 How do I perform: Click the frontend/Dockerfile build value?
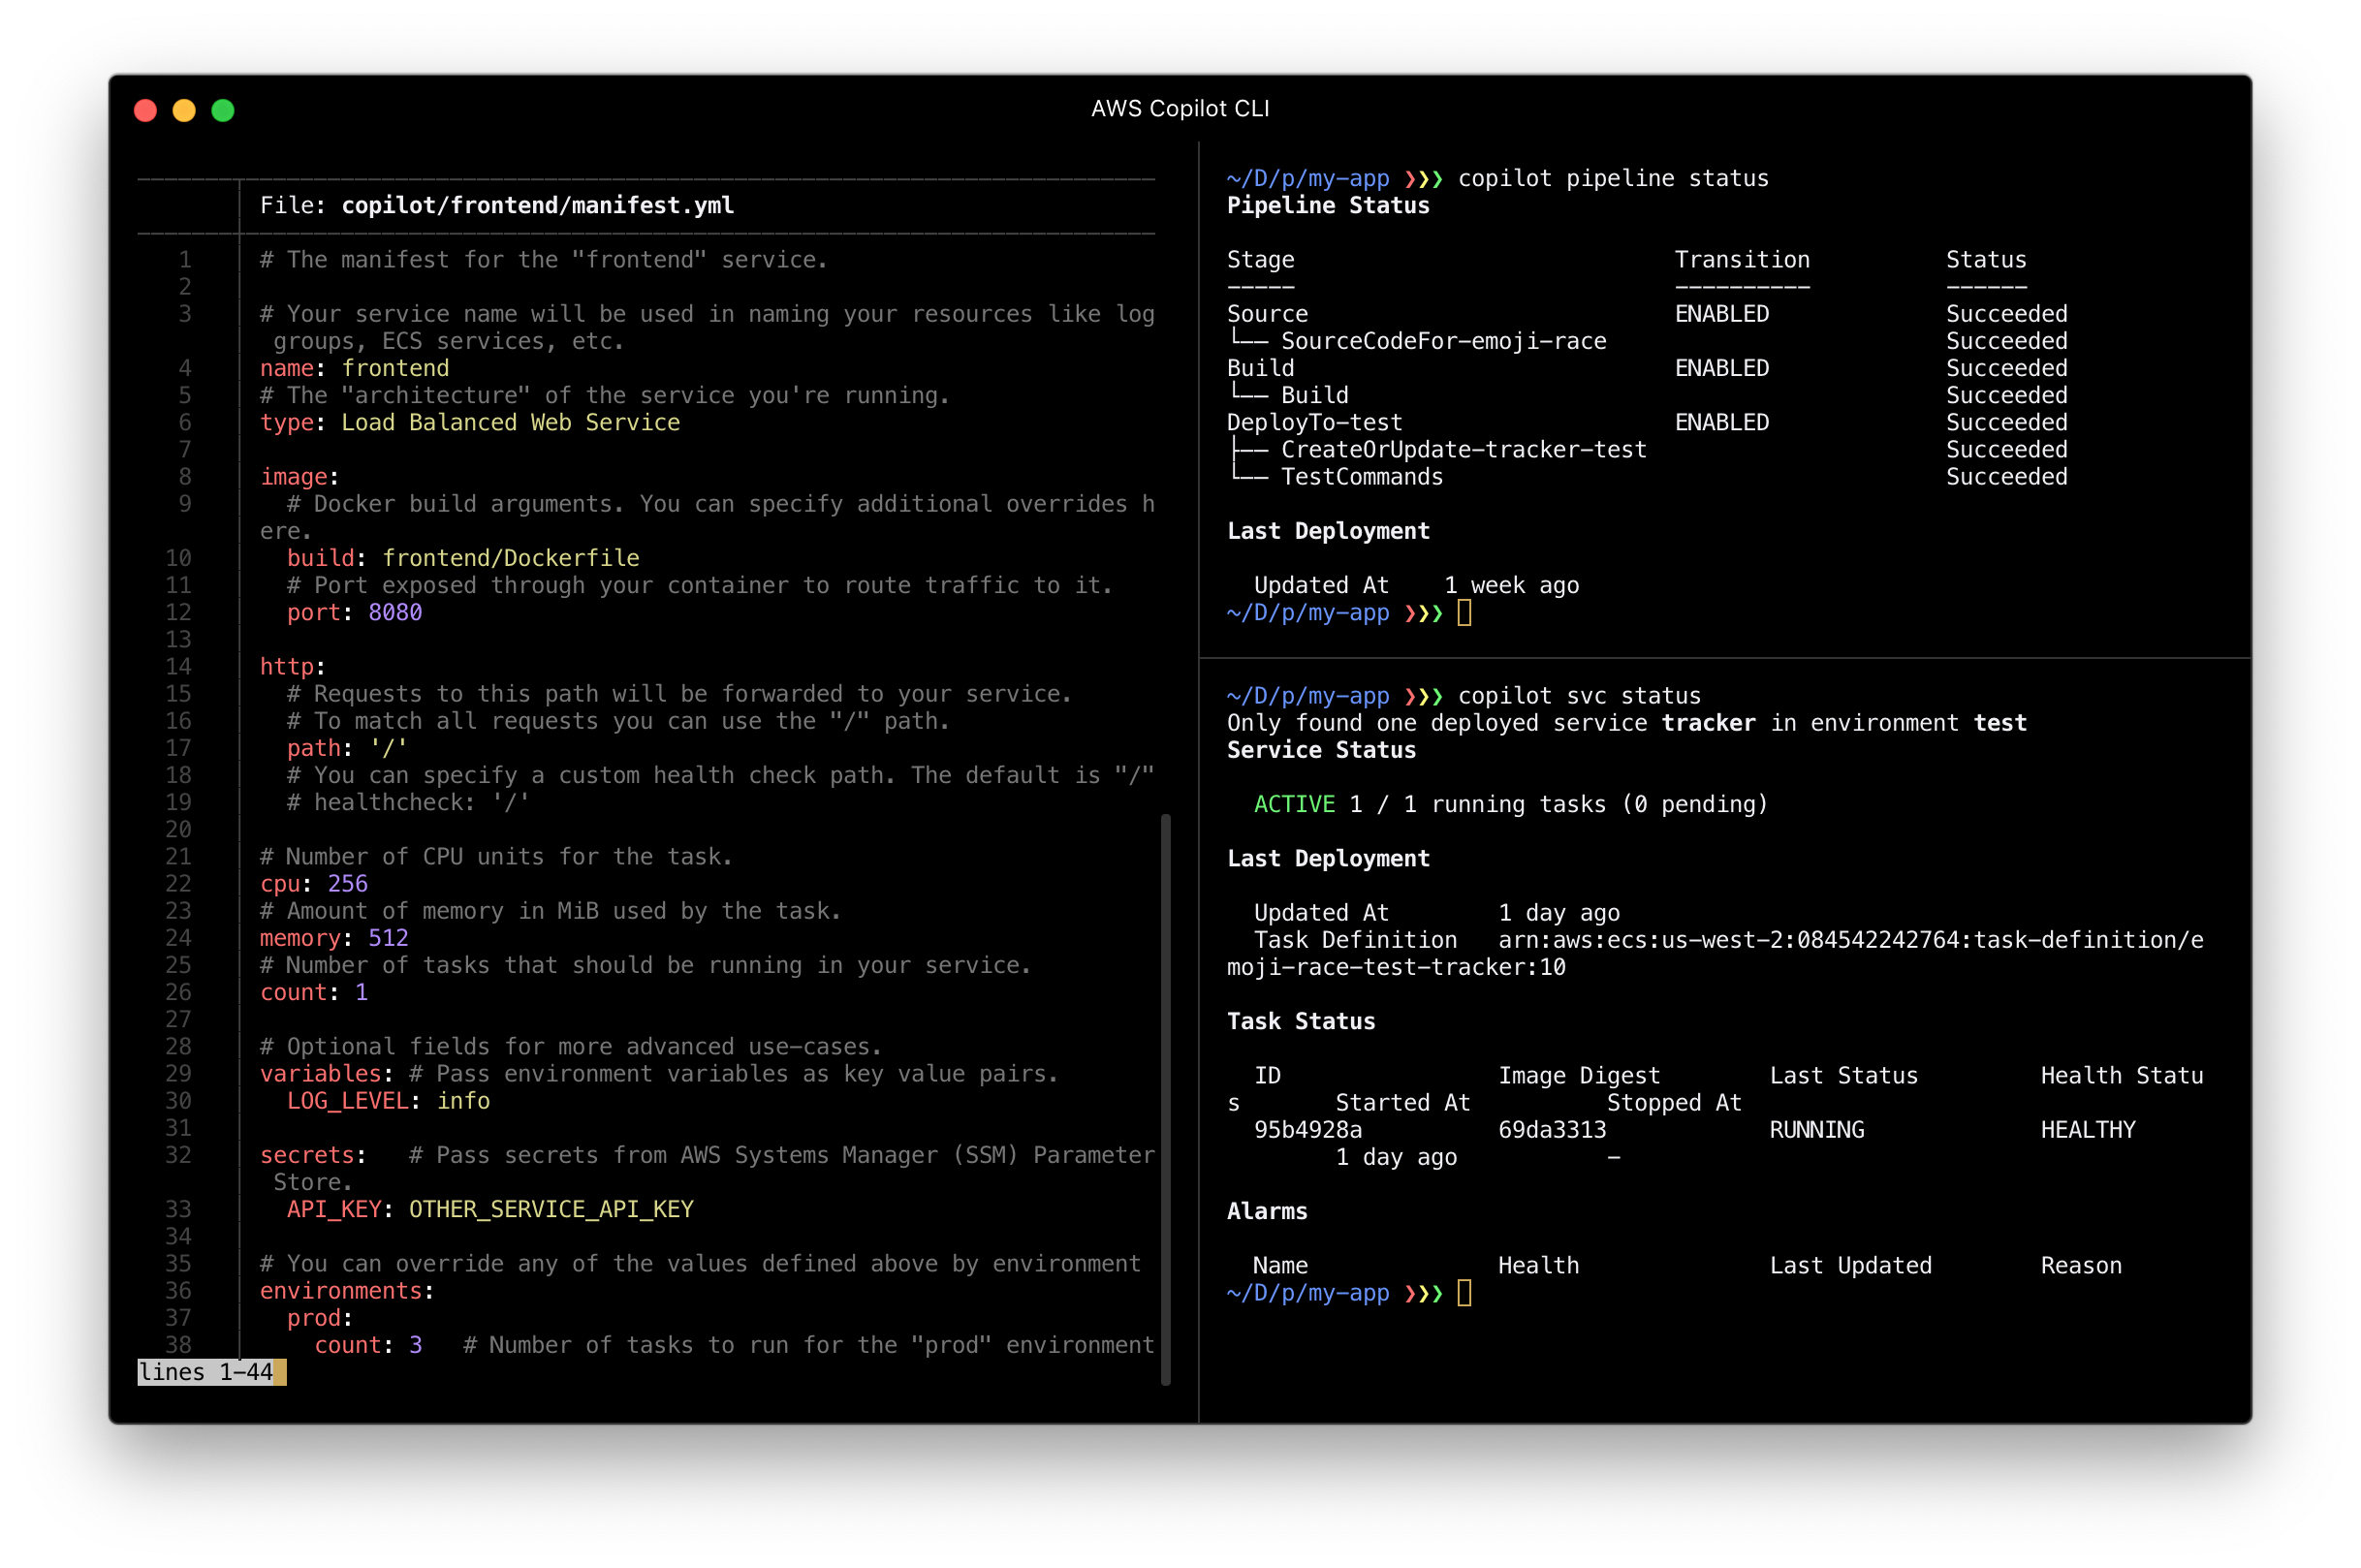click(x=513, y=558)
